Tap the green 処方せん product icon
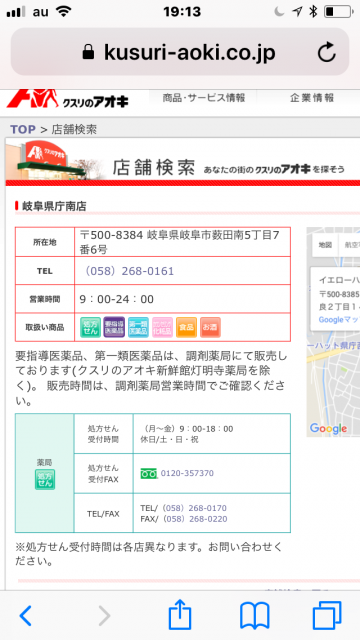The image size is (360, 640). coord(90,327)
